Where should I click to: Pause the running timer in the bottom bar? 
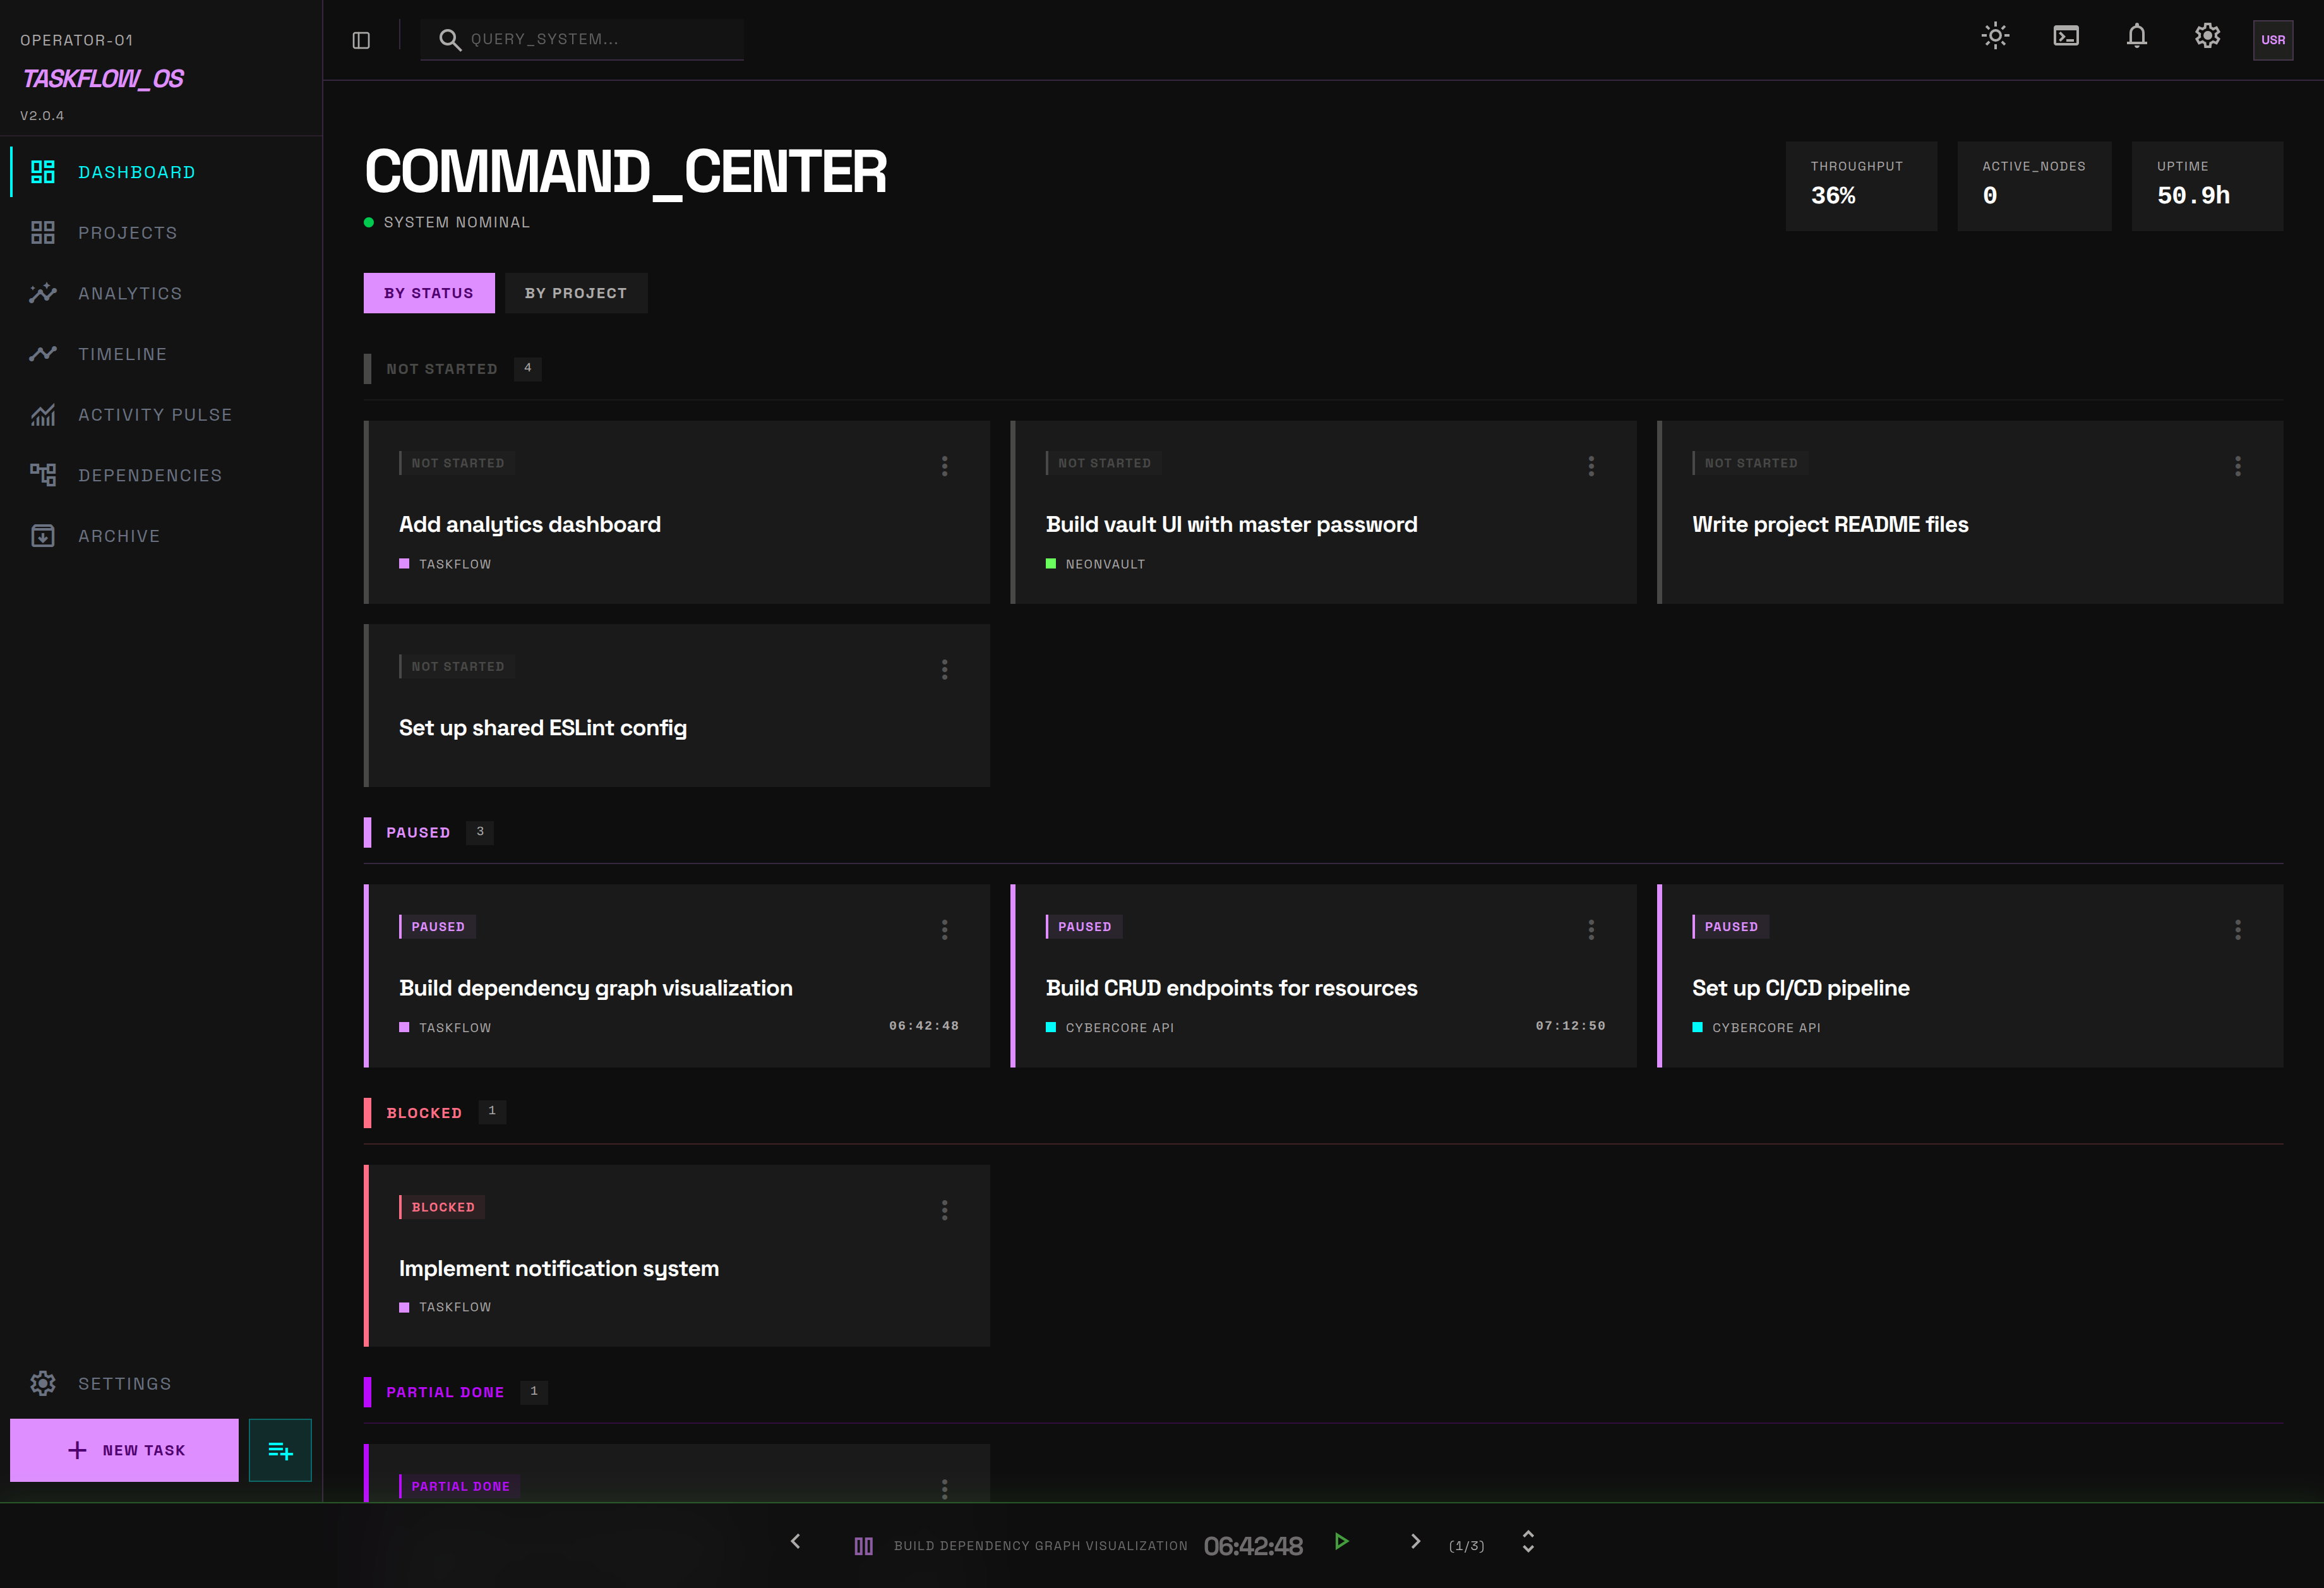point(862,1545)
